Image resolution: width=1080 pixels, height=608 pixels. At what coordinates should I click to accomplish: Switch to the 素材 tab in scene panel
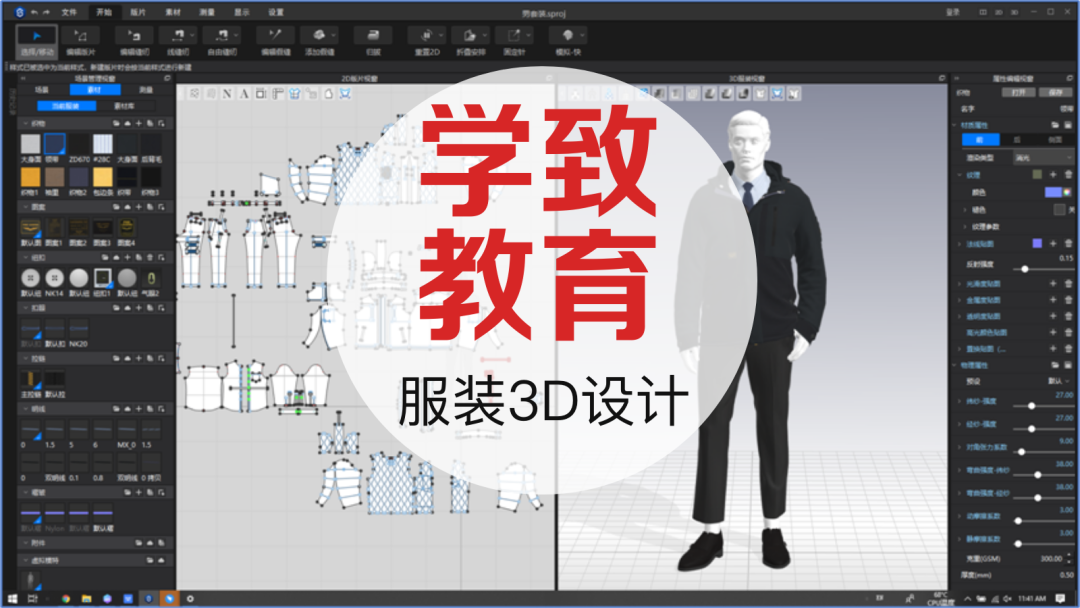[x=94, y=89]
